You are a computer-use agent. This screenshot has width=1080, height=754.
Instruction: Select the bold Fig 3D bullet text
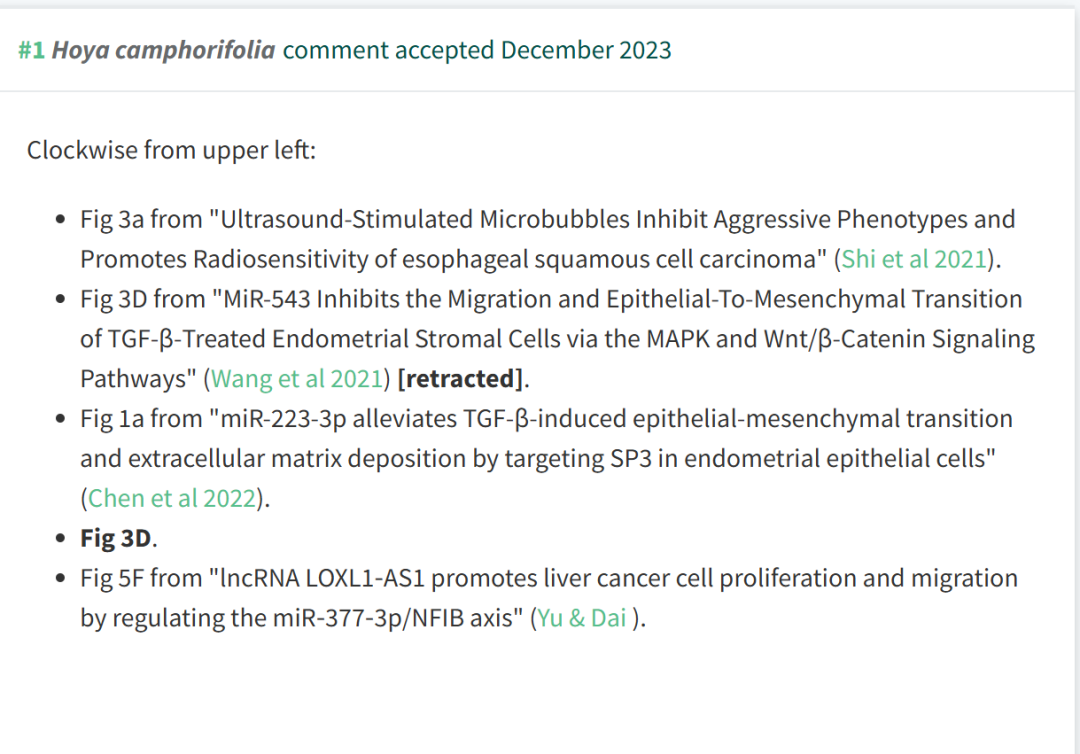point(115,538)
